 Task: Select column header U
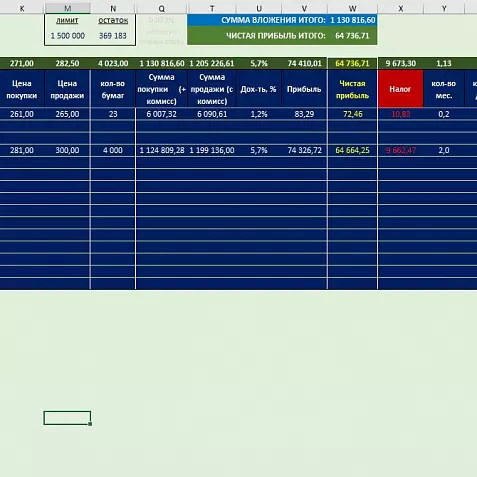pos(259,8)
